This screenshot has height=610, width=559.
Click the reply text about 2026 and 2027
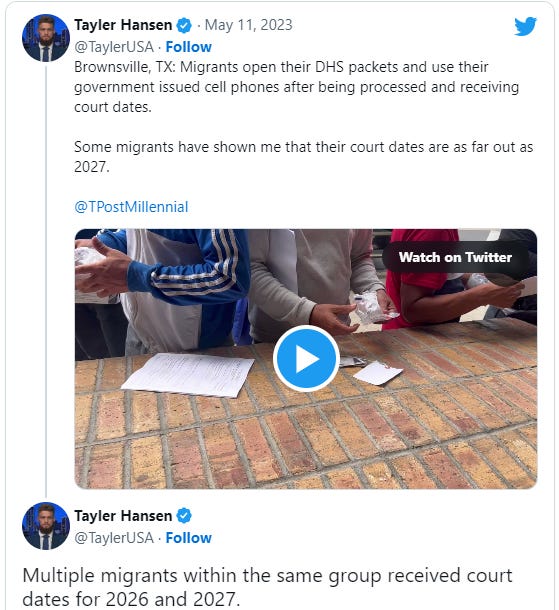[x=267, y=587]
